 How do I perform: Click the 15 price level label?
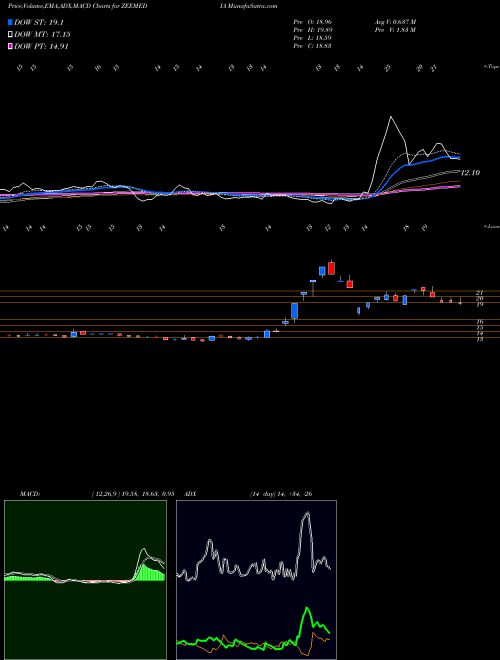pos(479,327)
